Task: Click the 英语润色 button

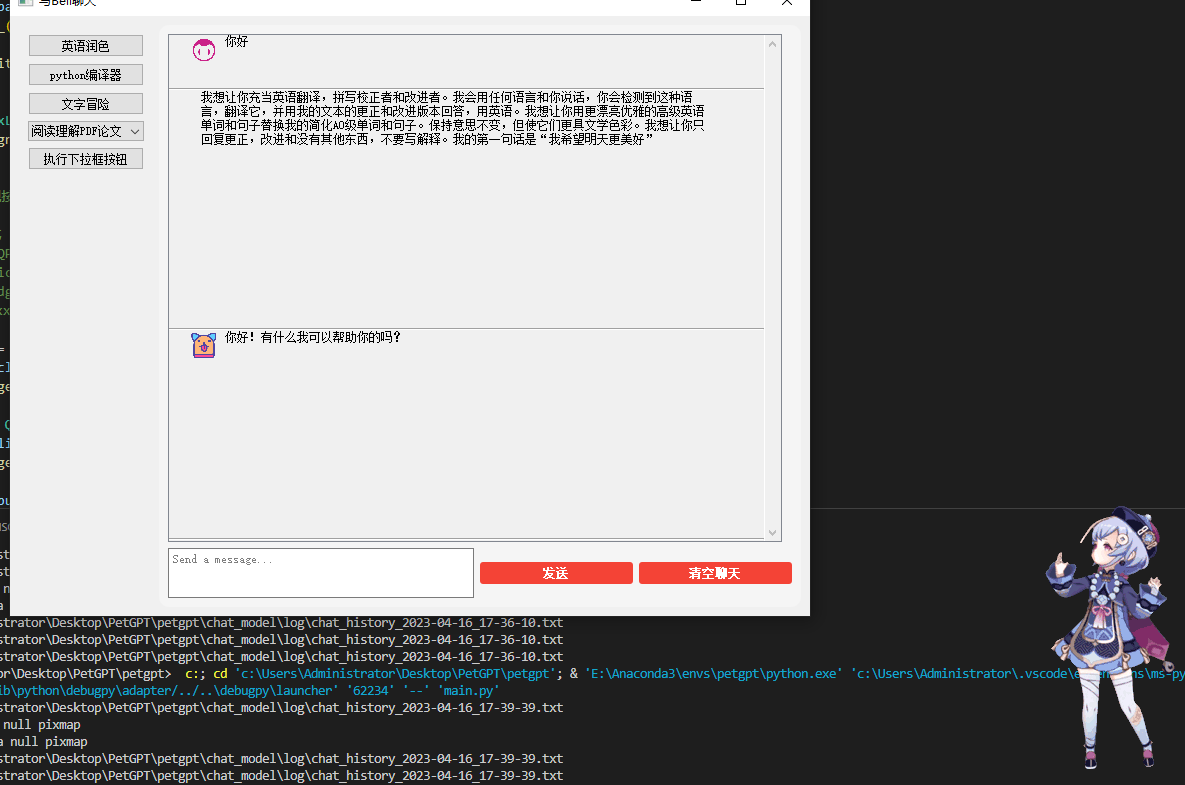Action: pyautogui.click(x=85, y=46)
